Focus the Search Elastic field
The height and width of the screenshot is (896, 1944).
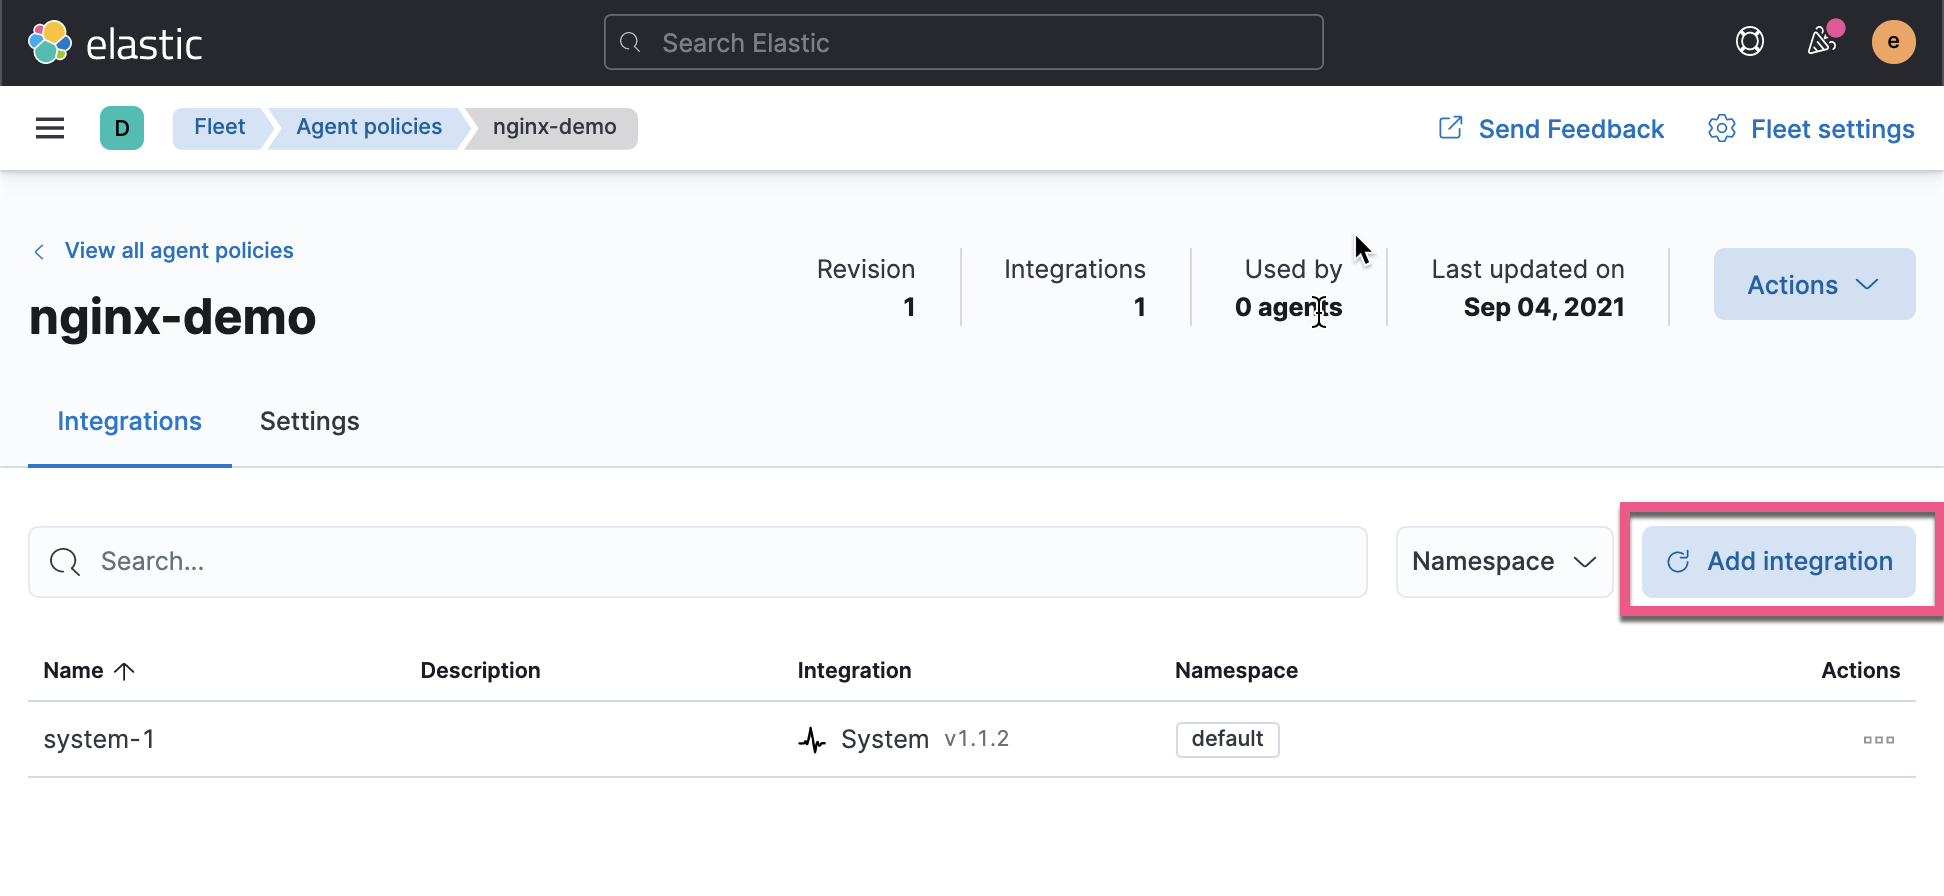tap(964, 42)
